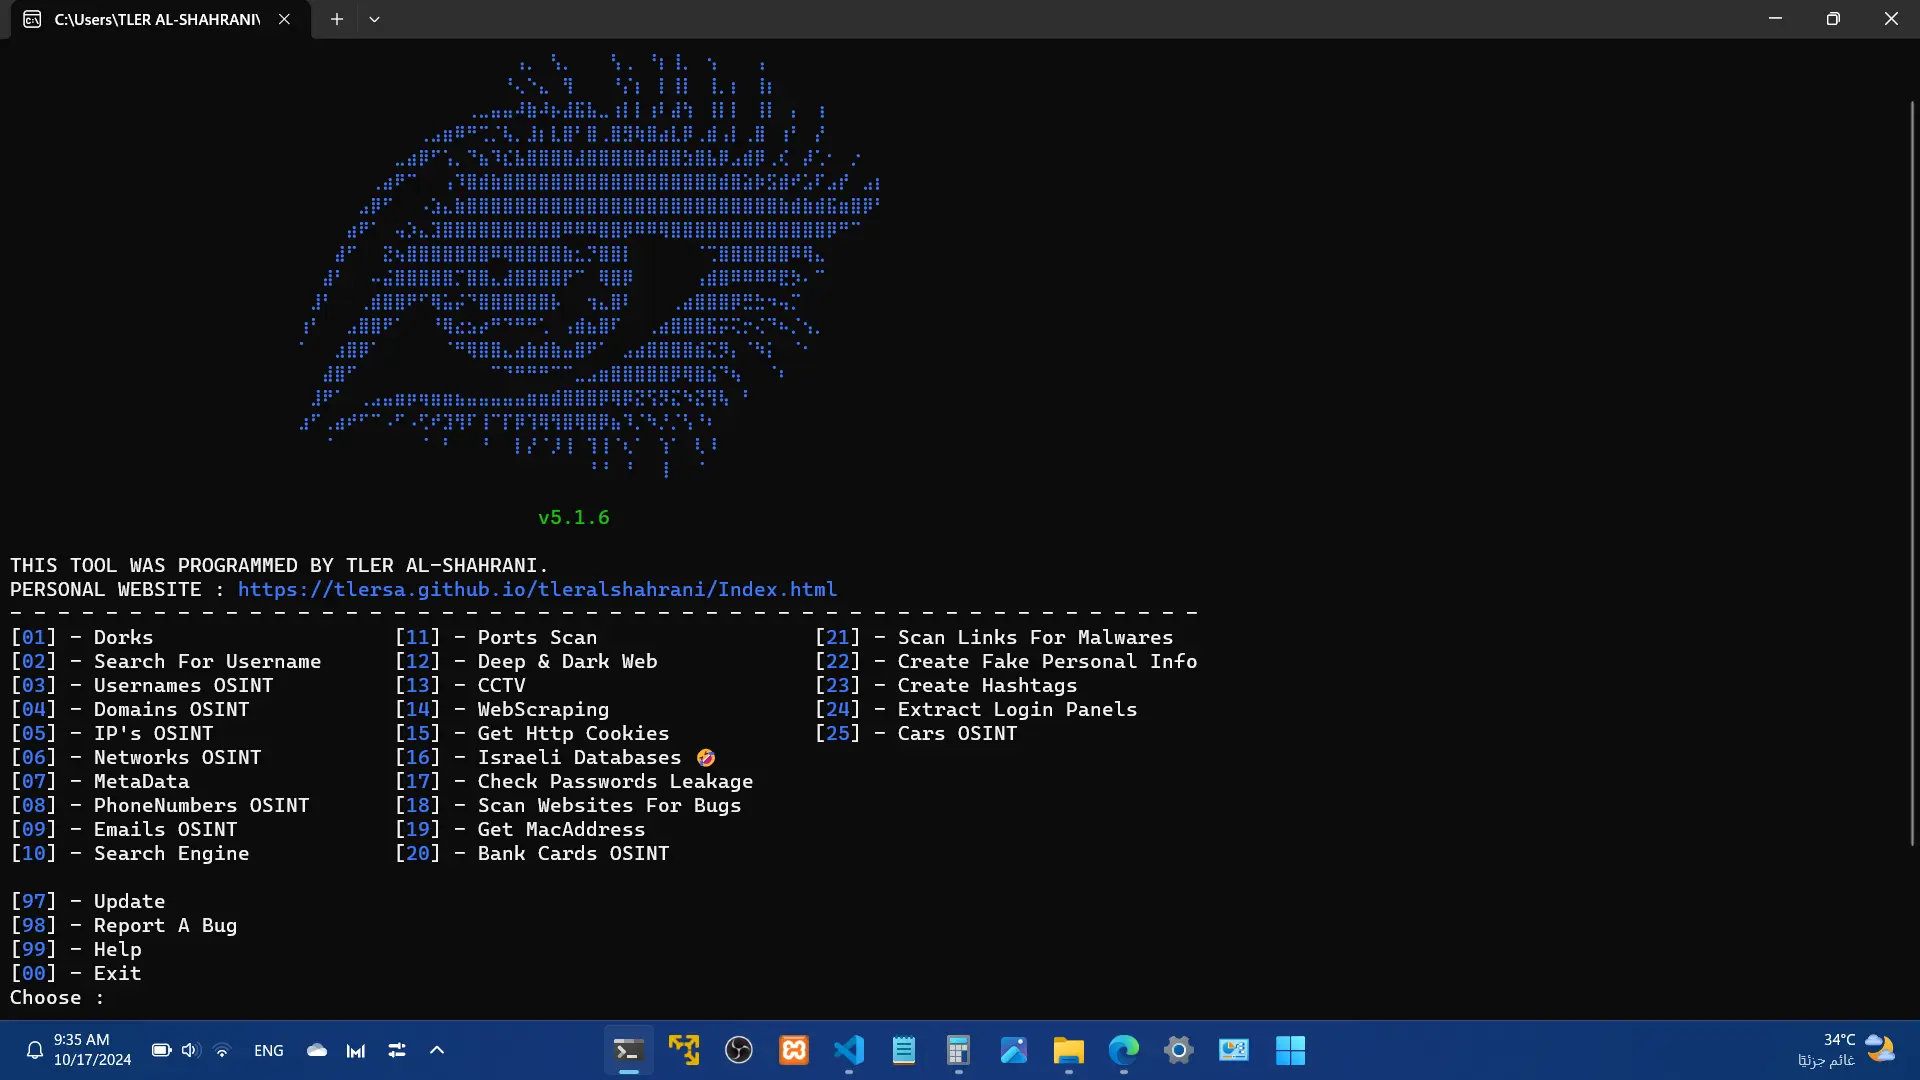
Task: Click the 'Report A Bug' option text
Action: click(165, 926)
